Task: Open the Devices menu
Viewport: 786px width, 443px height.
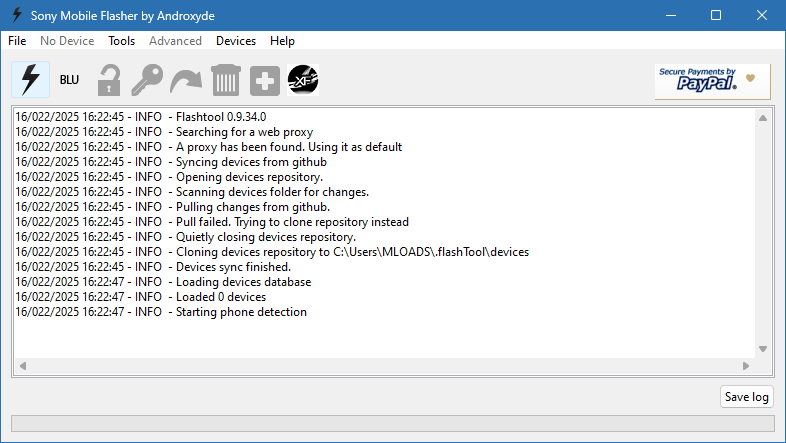Action: 236,41
